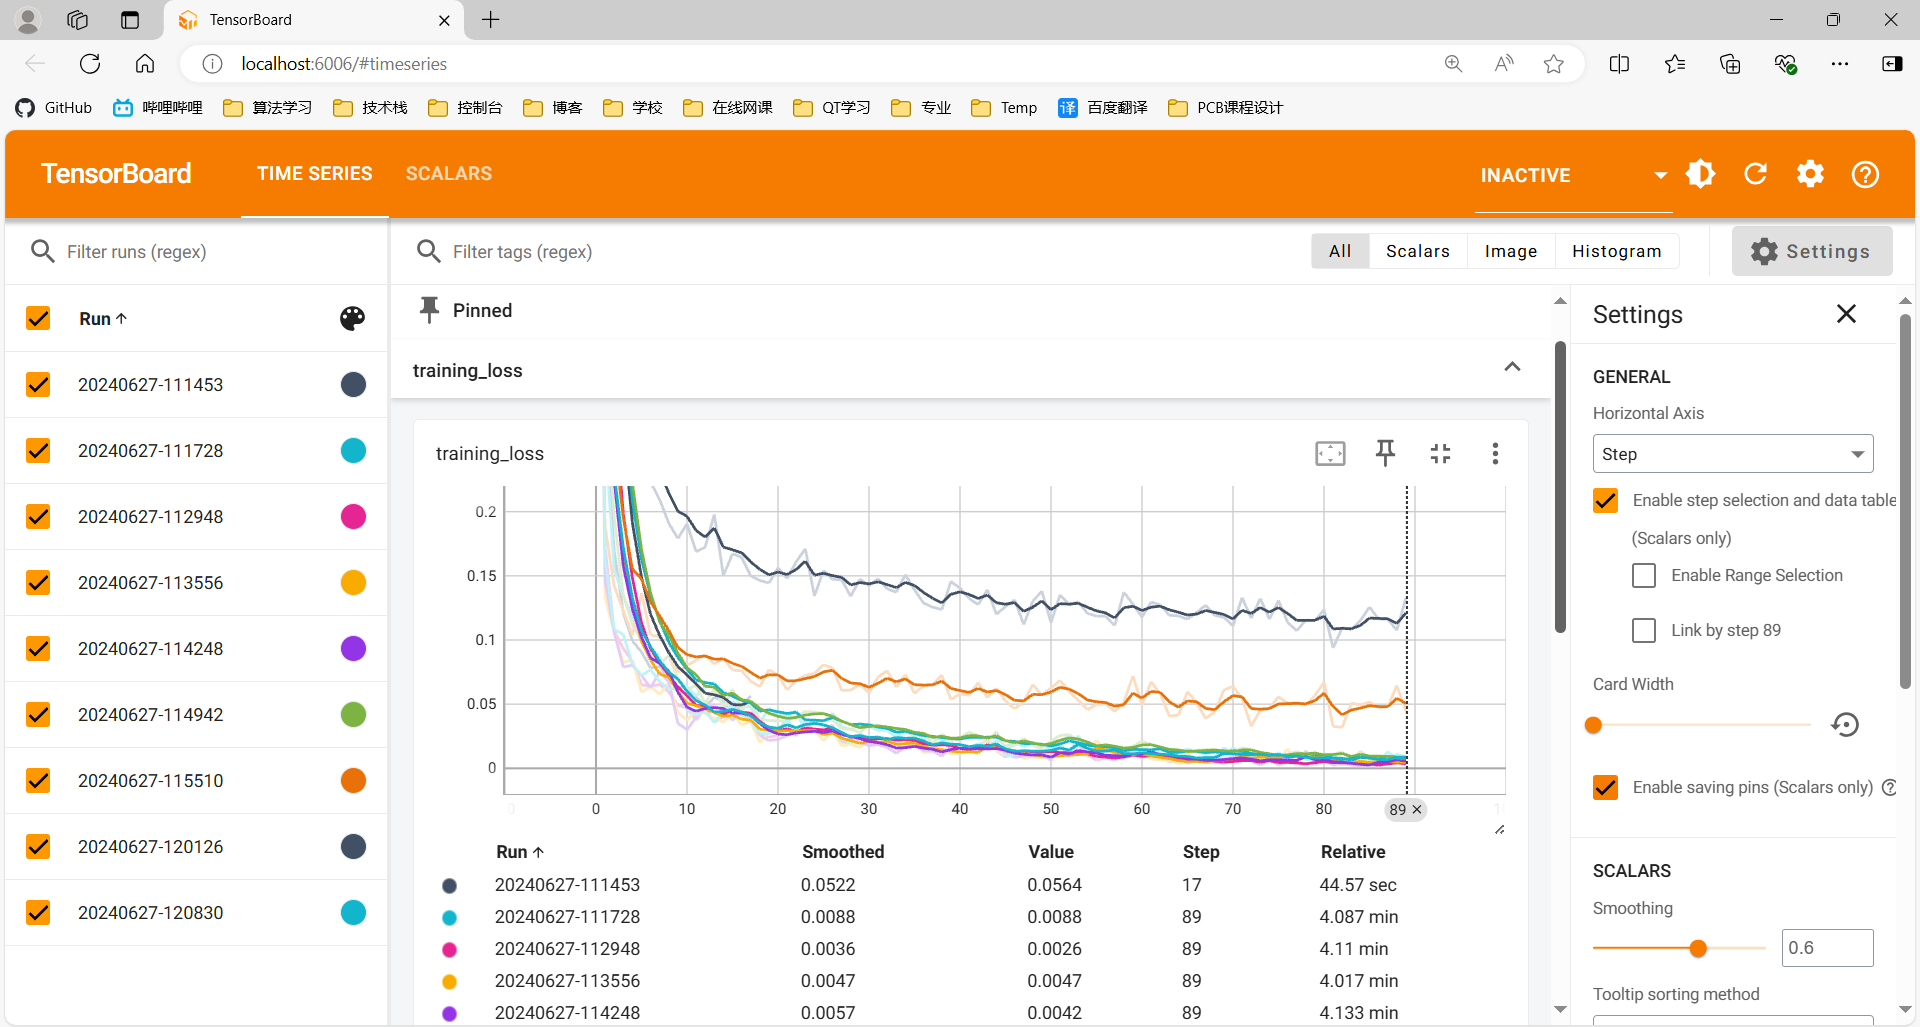This screenshot has height=1027, width=1920.
Task: Filter cards by All
Action: [1340, 251]
